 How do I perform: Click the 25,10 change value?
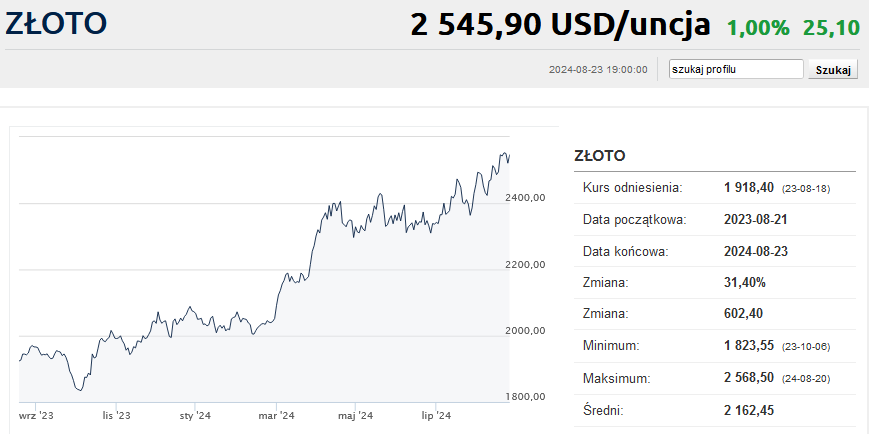tap(831, 27)
